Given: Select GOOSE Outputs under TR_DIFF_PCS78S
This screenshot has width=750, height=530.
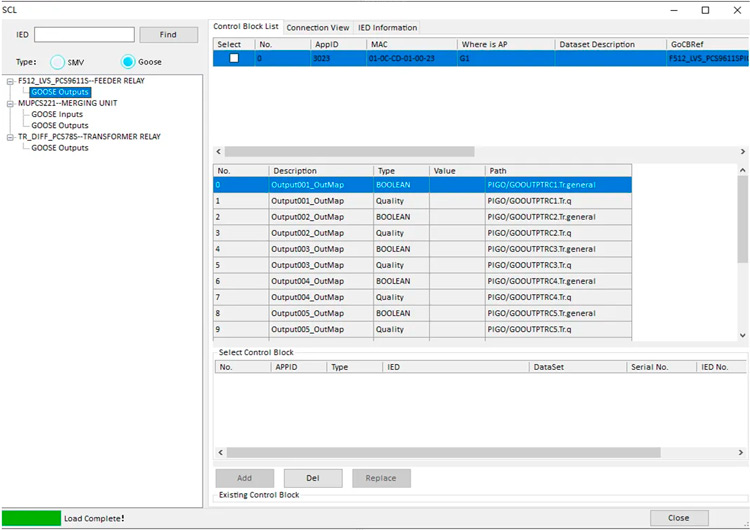Looking at the screenshot, I should (x=60, y=148).
